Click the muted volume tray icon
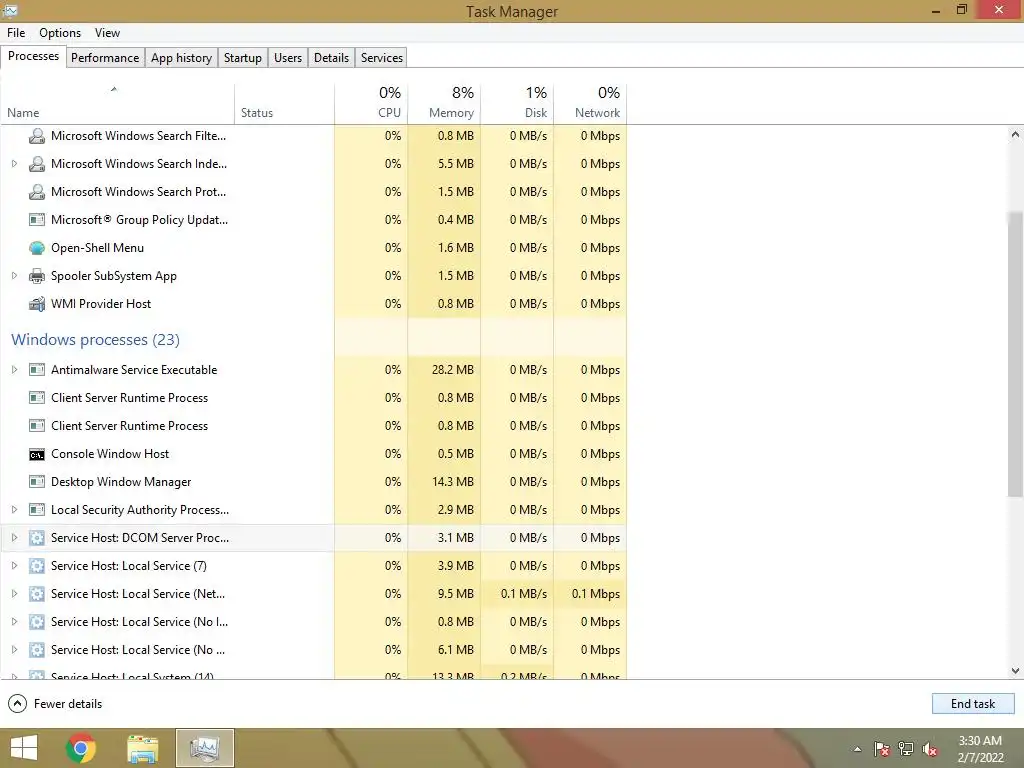The image size is (1024, 768). point(930,749)
